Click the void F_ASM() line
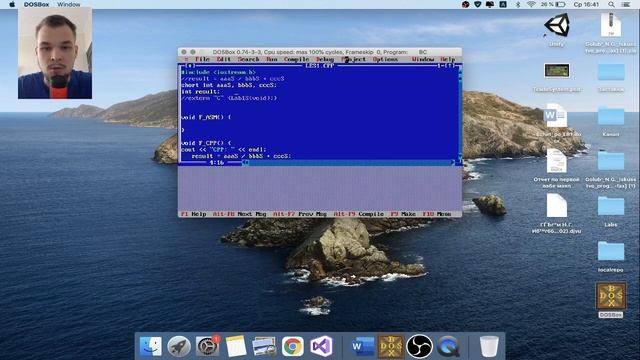The width and height of the screenshot is (640, 360). click(x=206, y=117)
